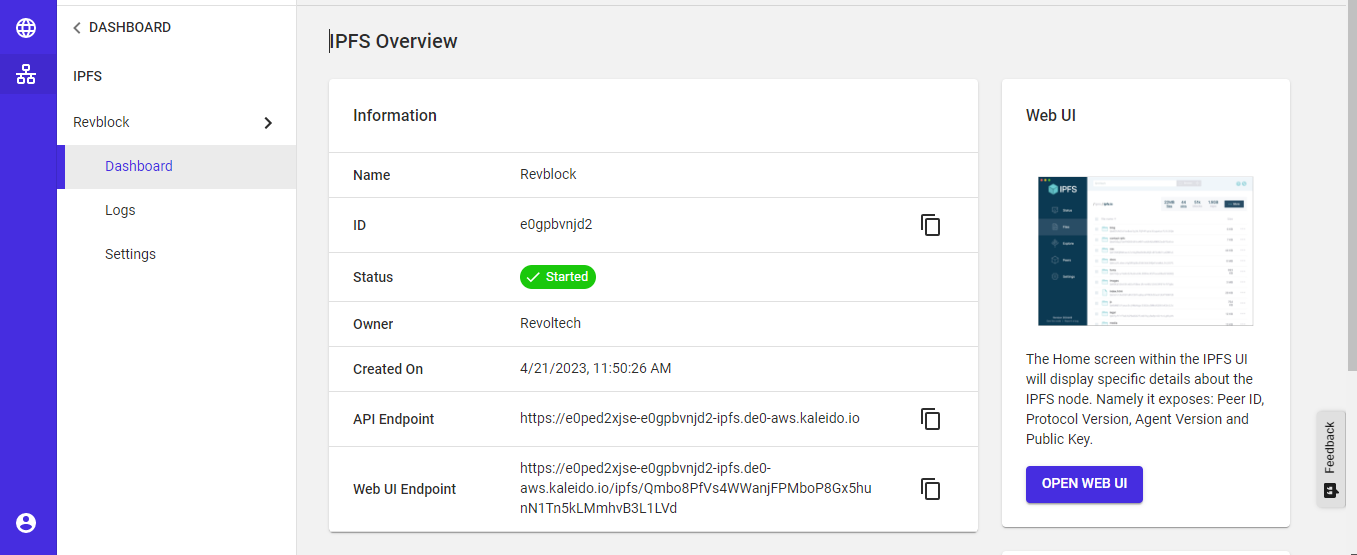Viewport: 1357px width, 555px height.
Task: Click the Created On date value
Action: pos(596,368)
